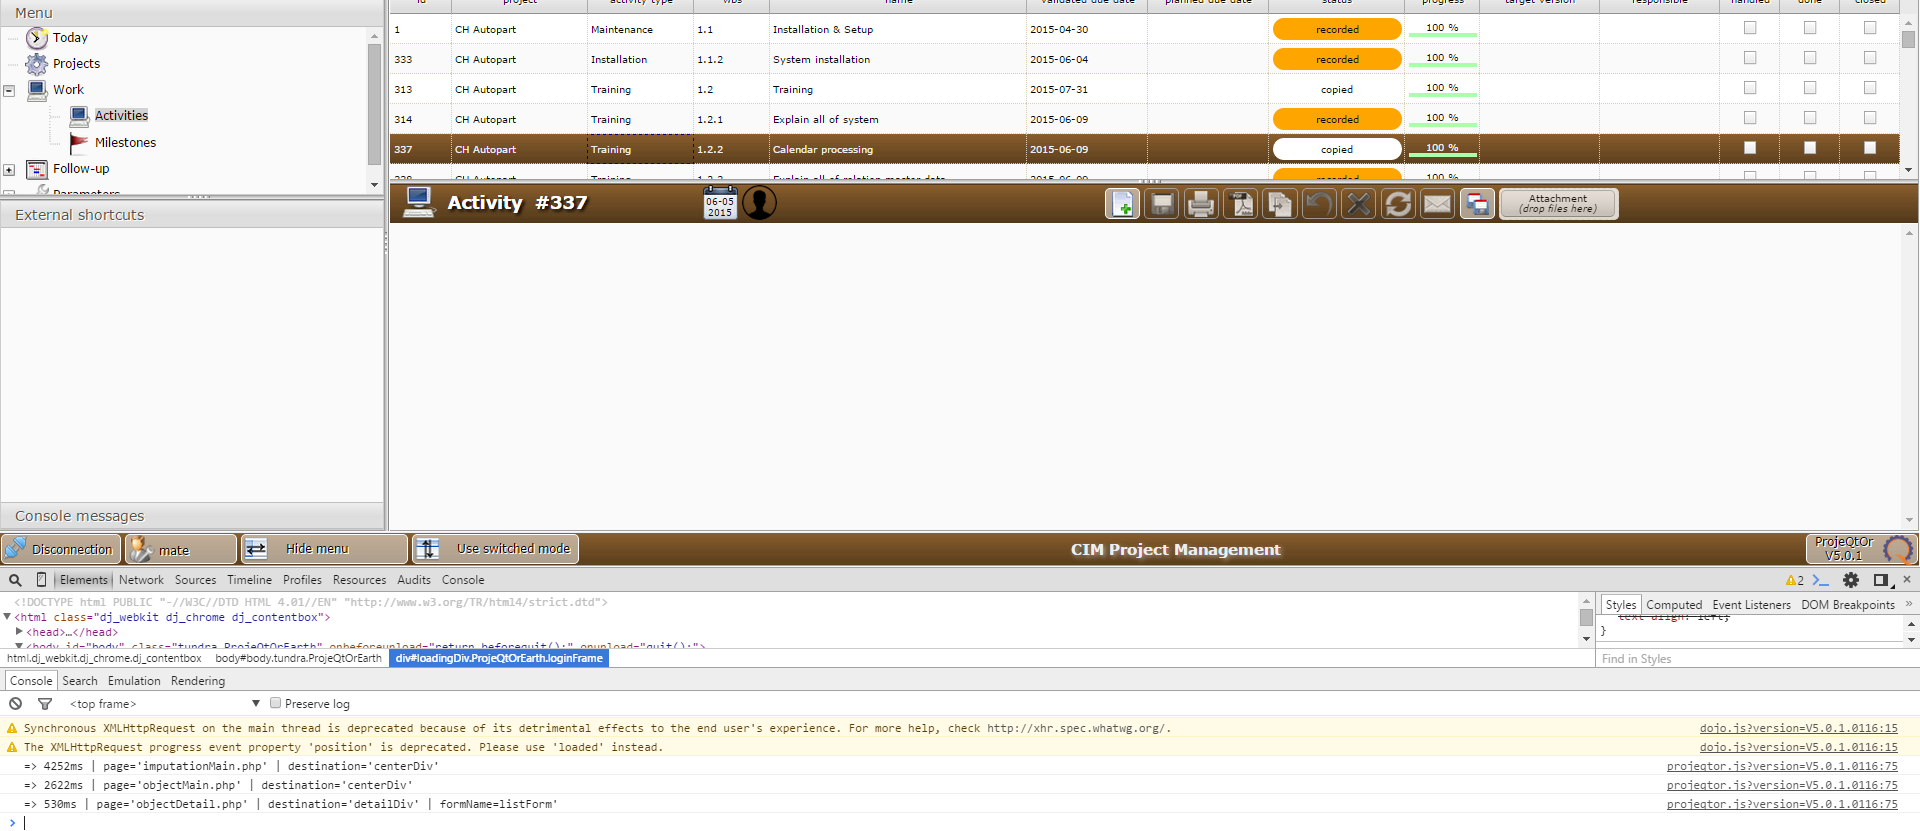Viewport: 1920px width, 831px height.
Task: Toggle the handled checkbox for Calendar processing row
Action: pos(1750,148)
